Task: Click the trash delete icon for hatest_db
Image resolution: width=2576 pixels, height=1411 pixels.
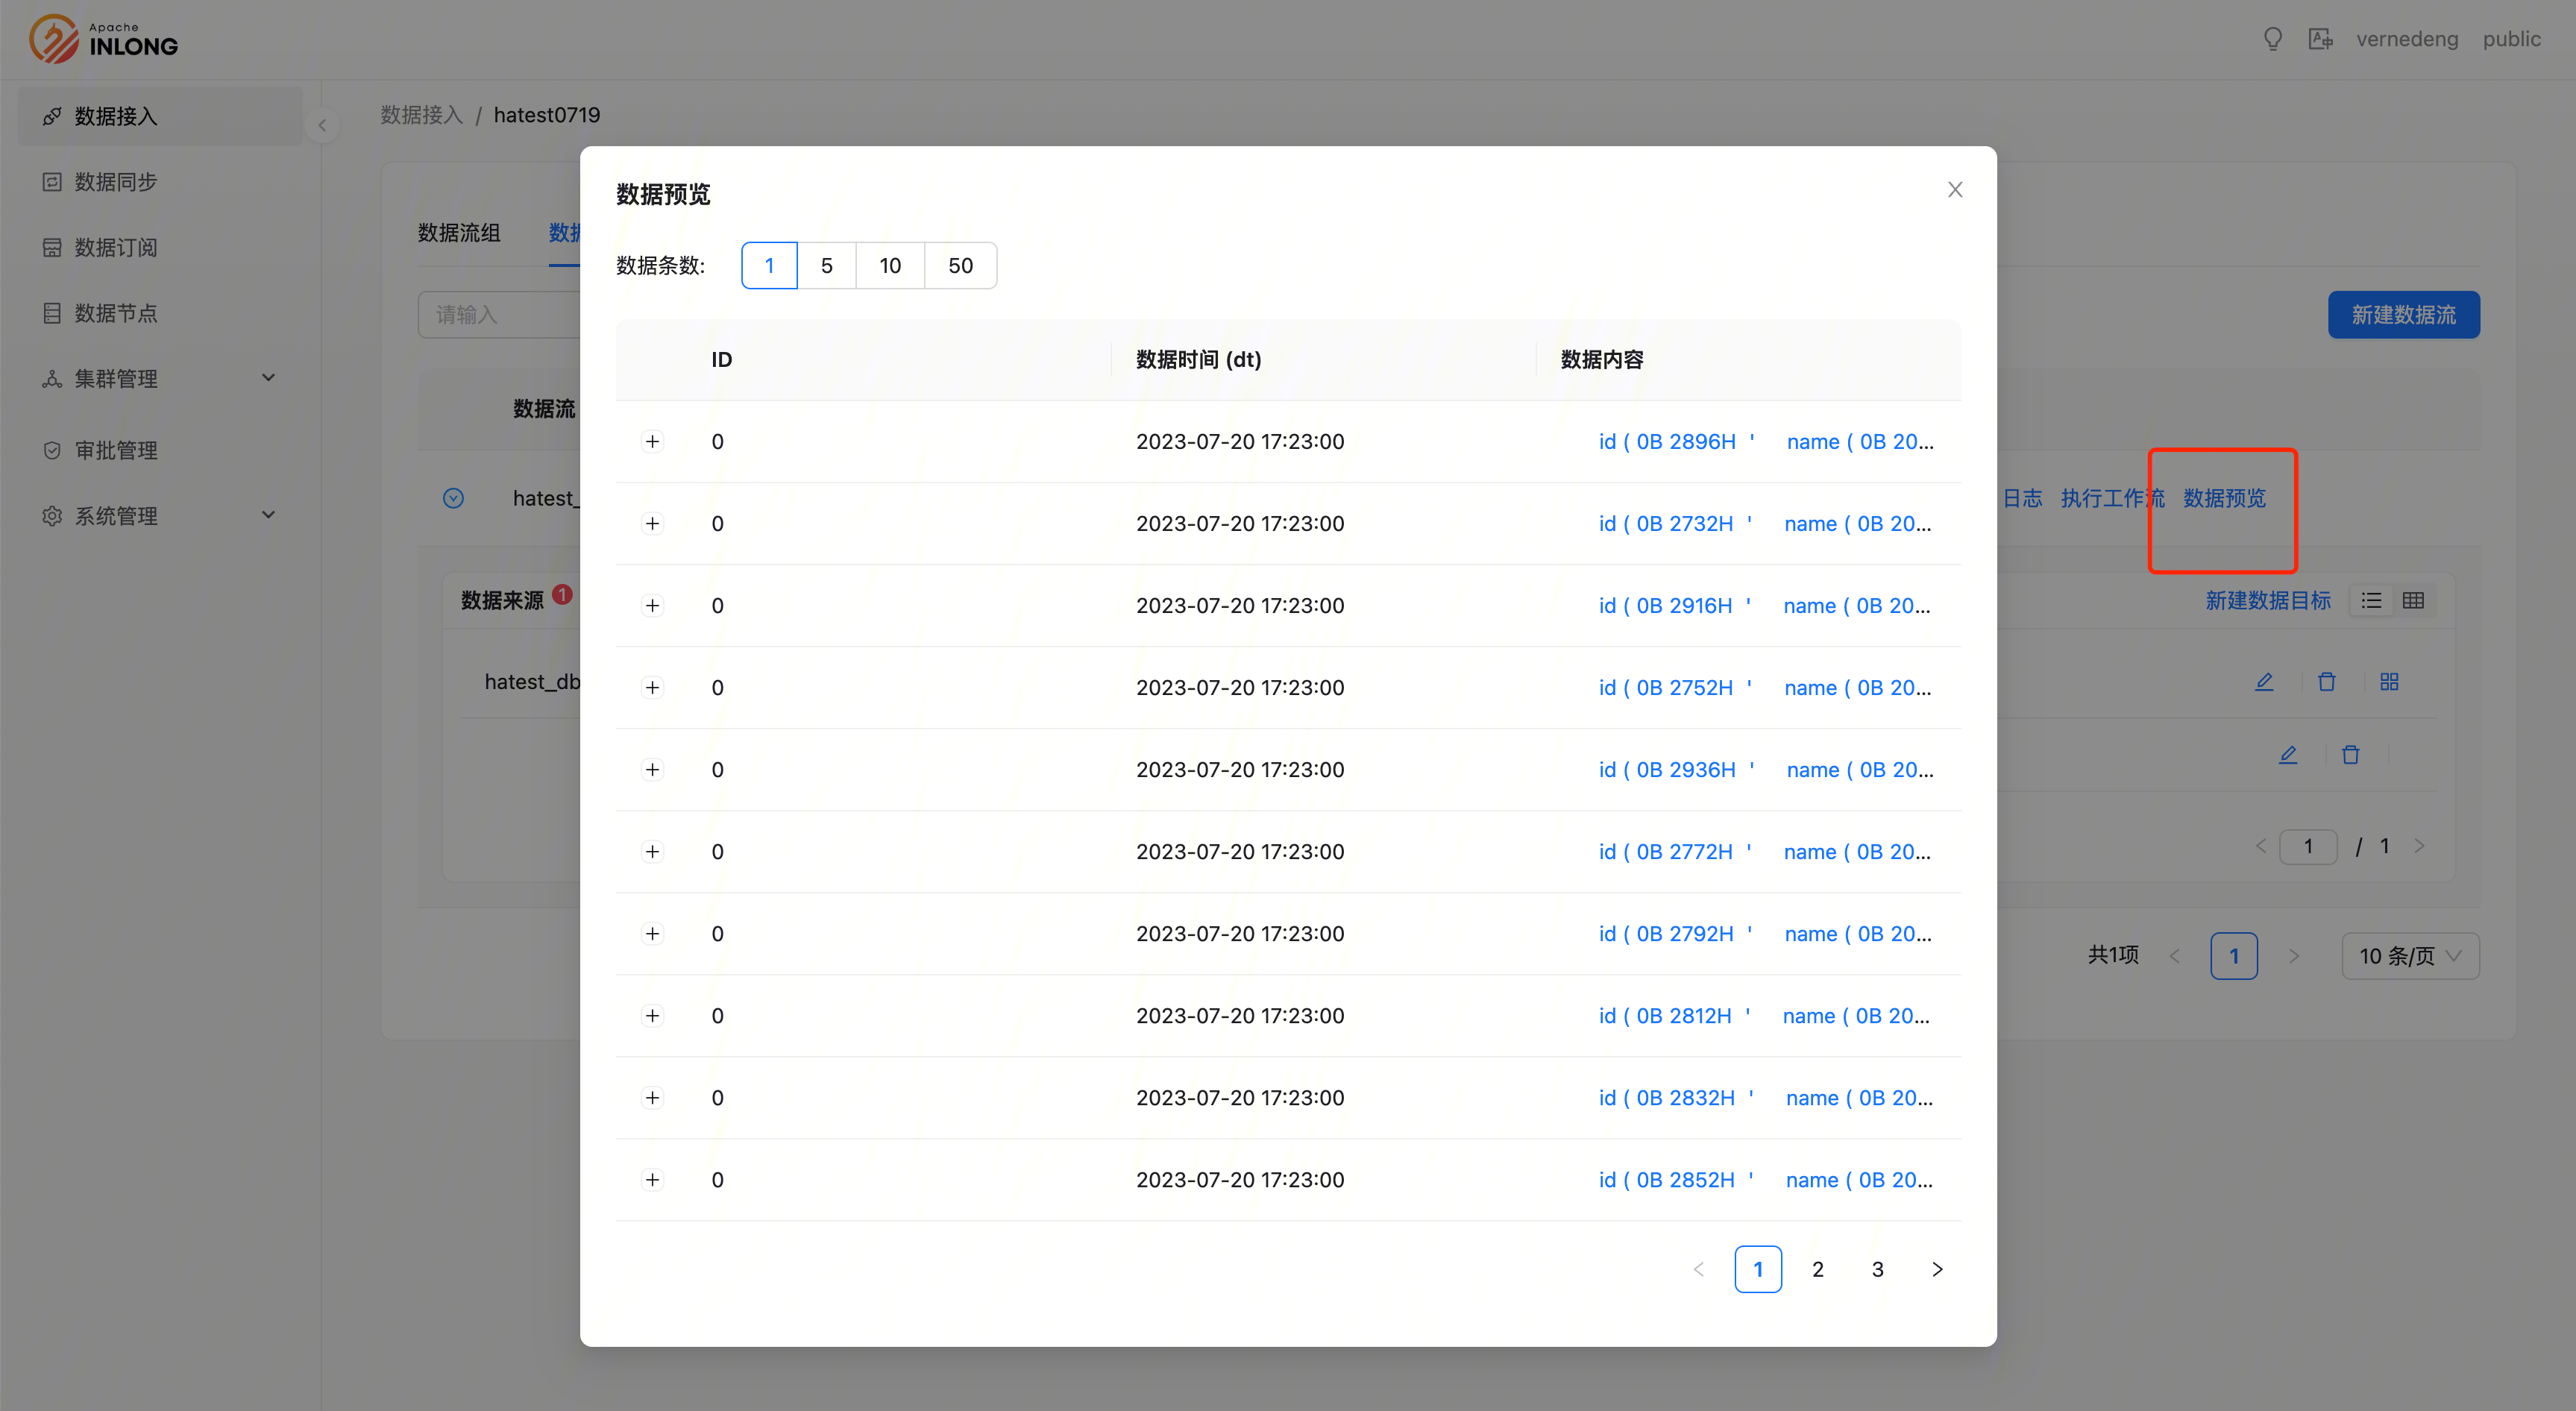Action: (x=2327, y=682)
